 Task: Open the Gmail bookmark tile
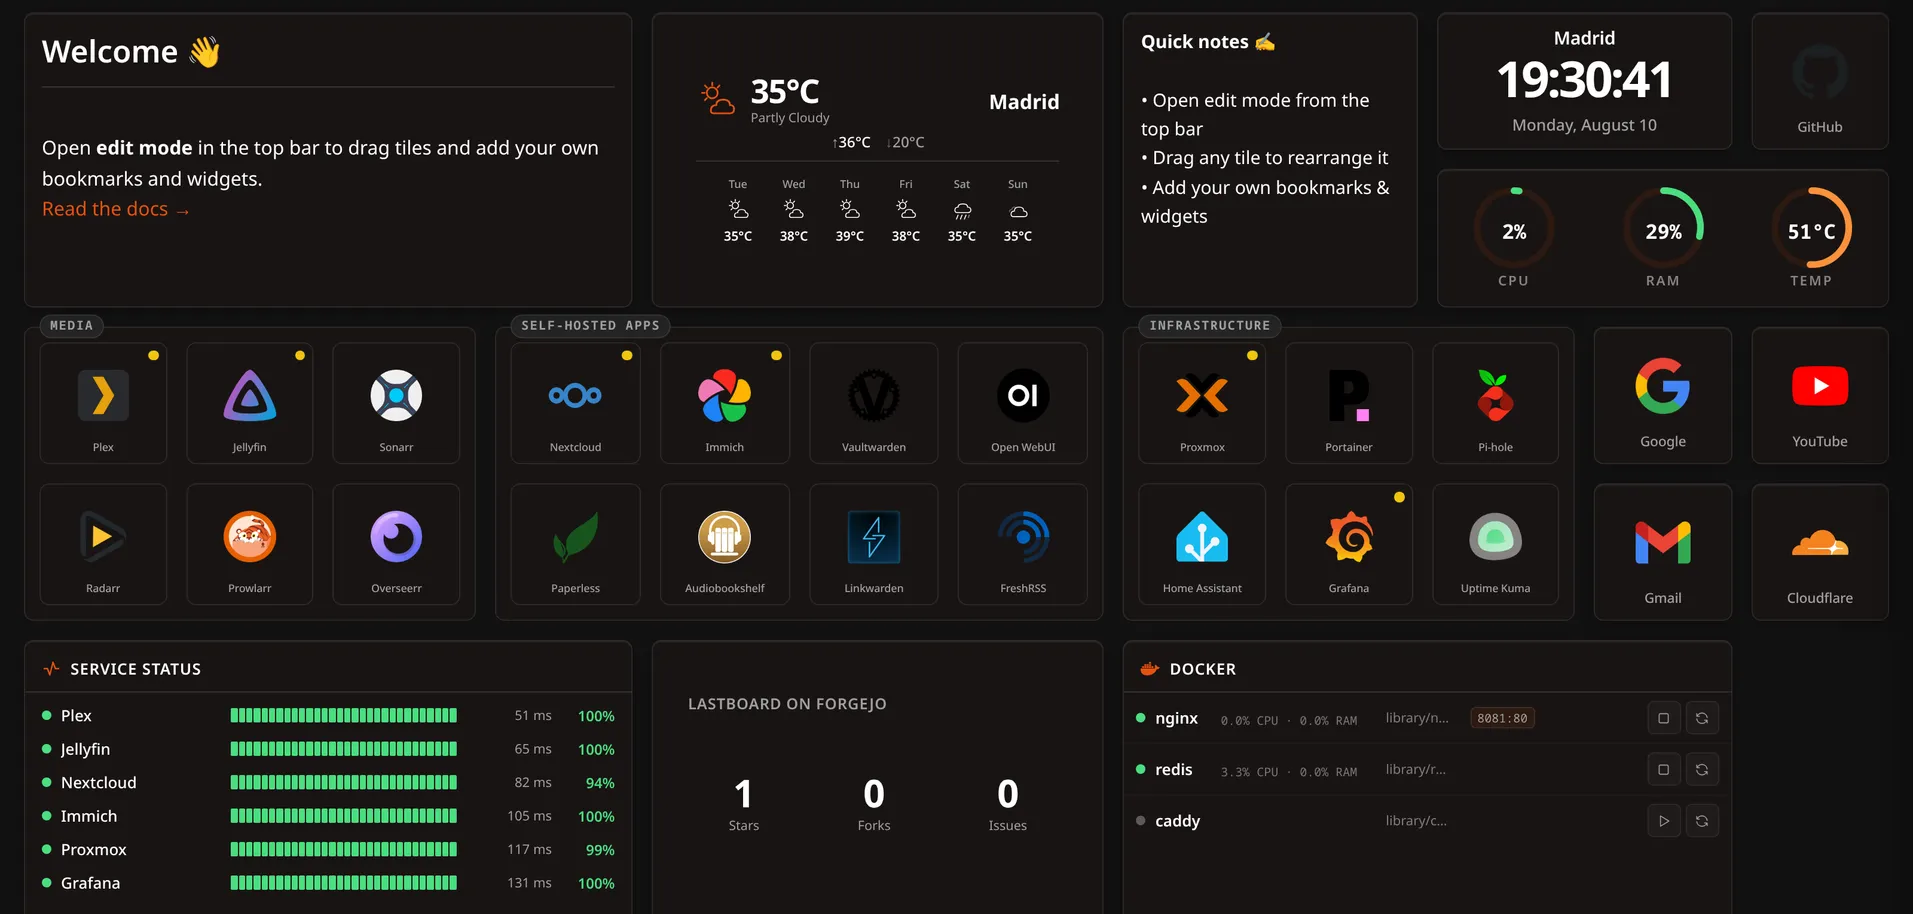pos(1663,552)
